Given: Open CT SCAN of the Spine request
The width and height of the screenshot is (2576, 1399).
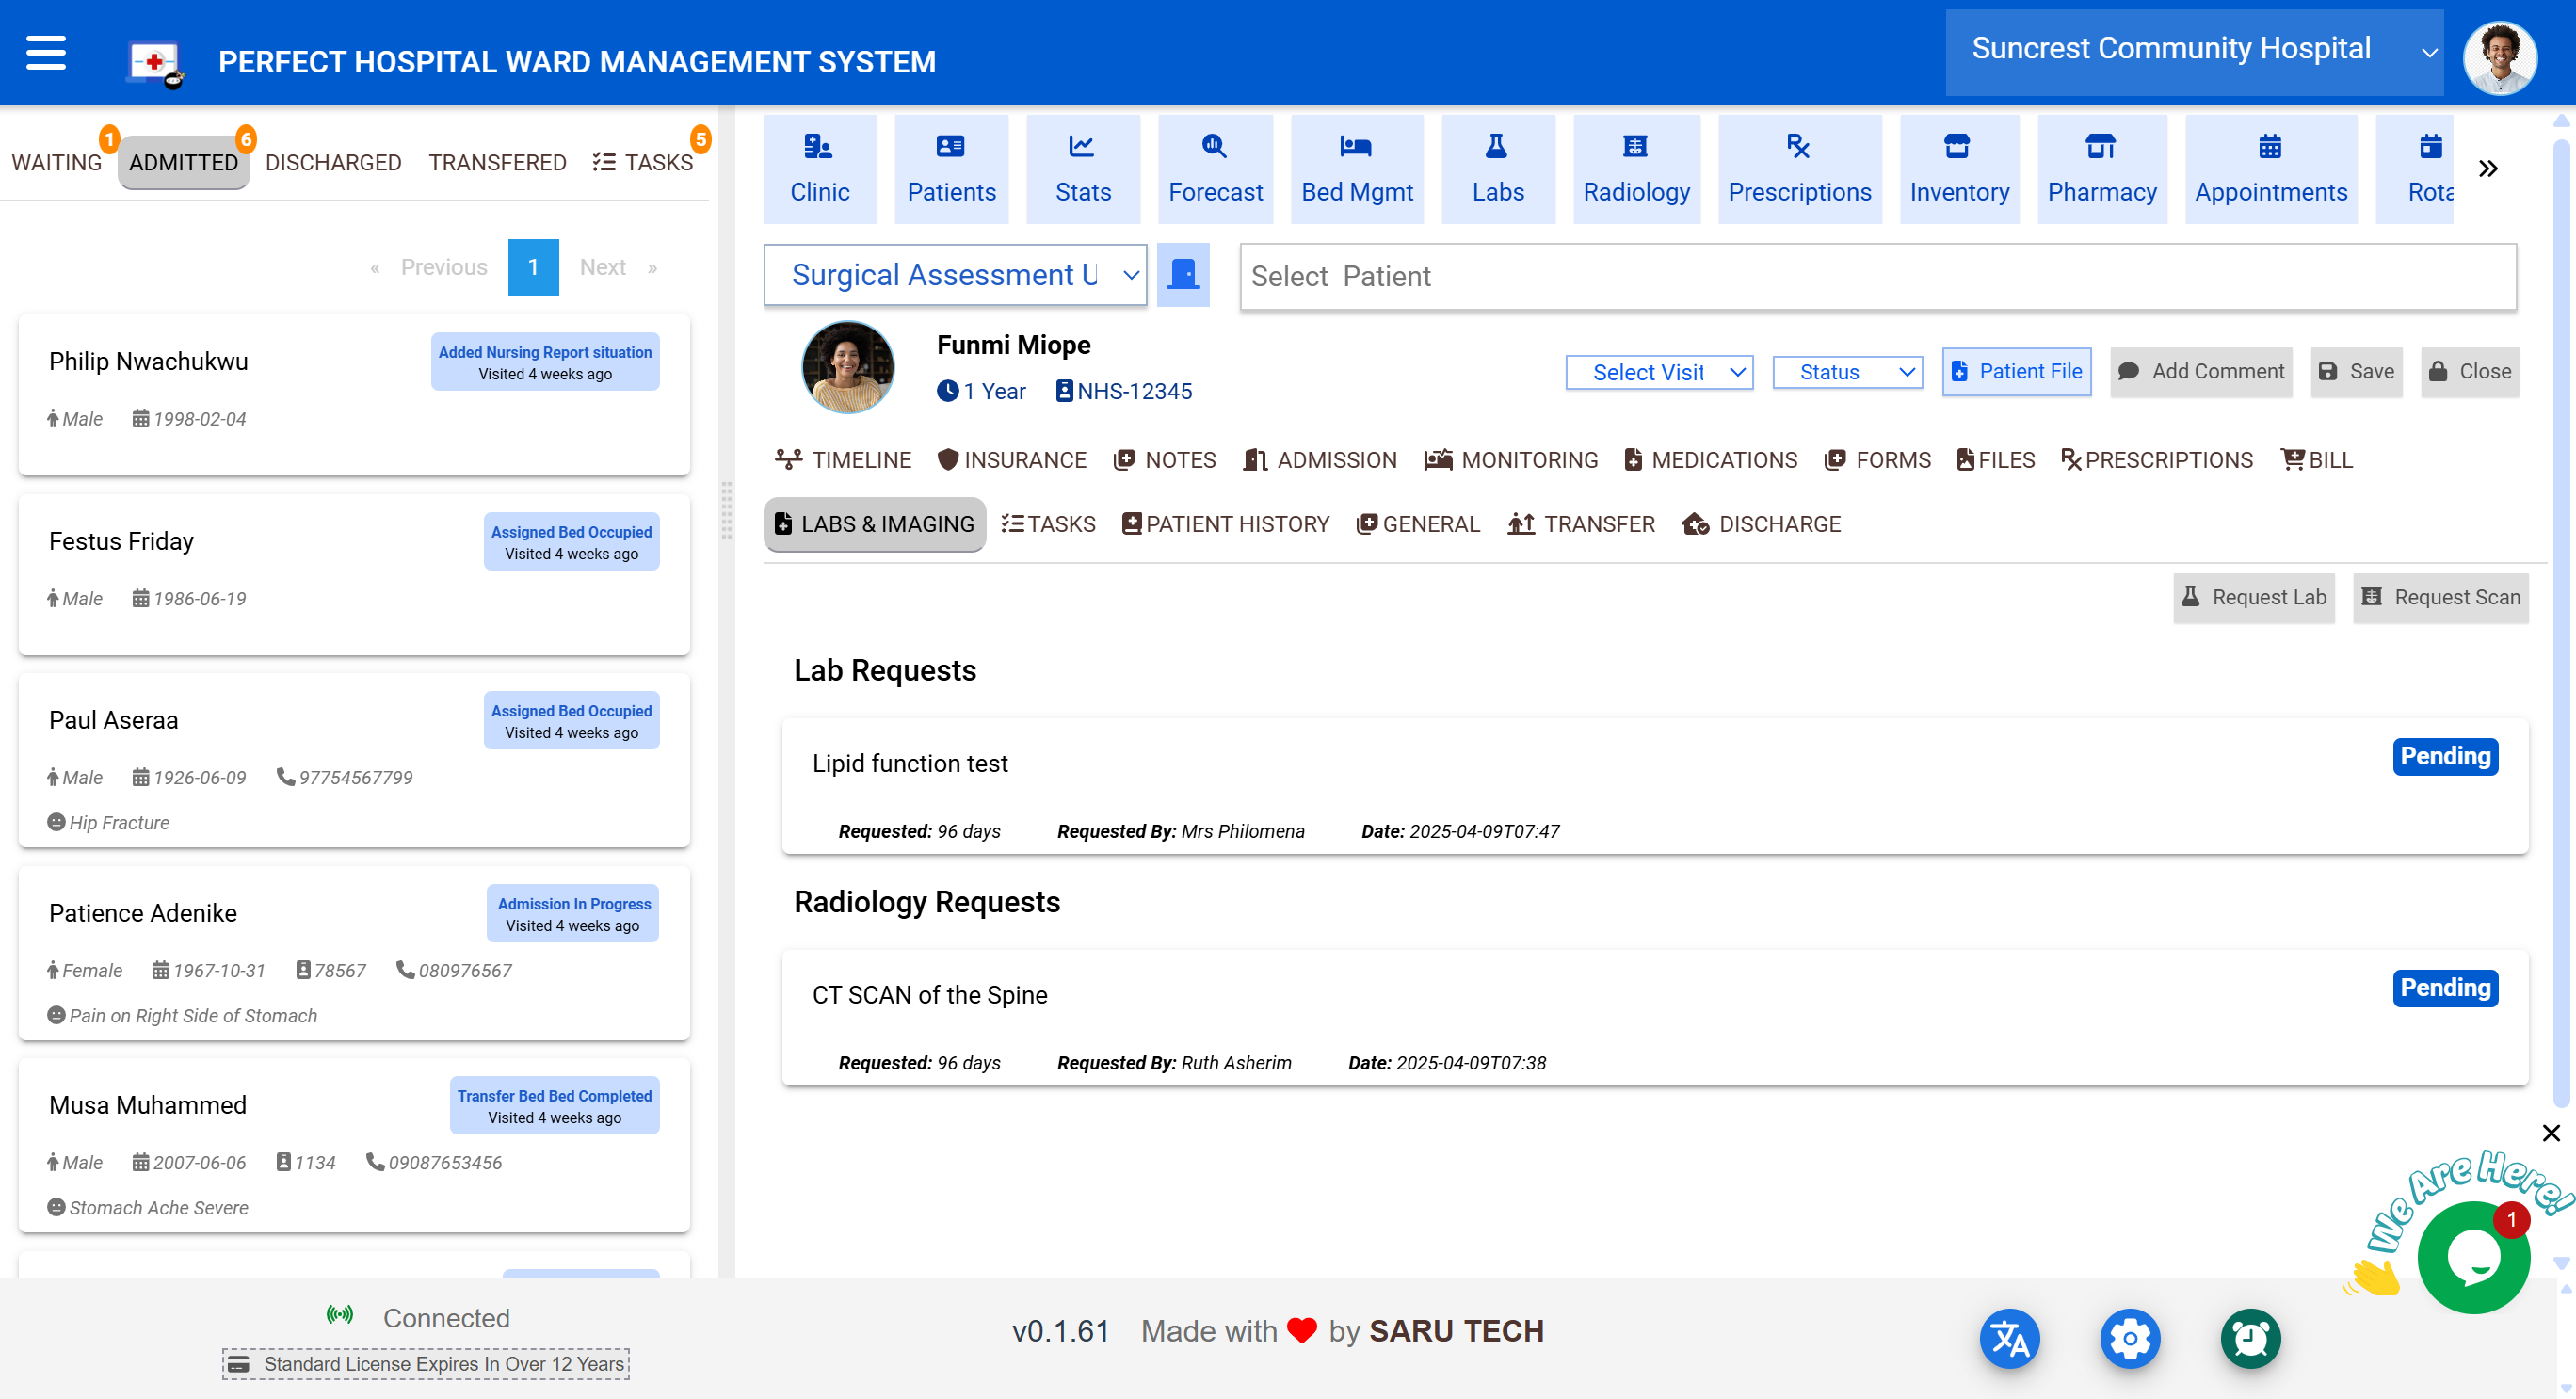Looking at the screenshot, I should [1654, 1017].
